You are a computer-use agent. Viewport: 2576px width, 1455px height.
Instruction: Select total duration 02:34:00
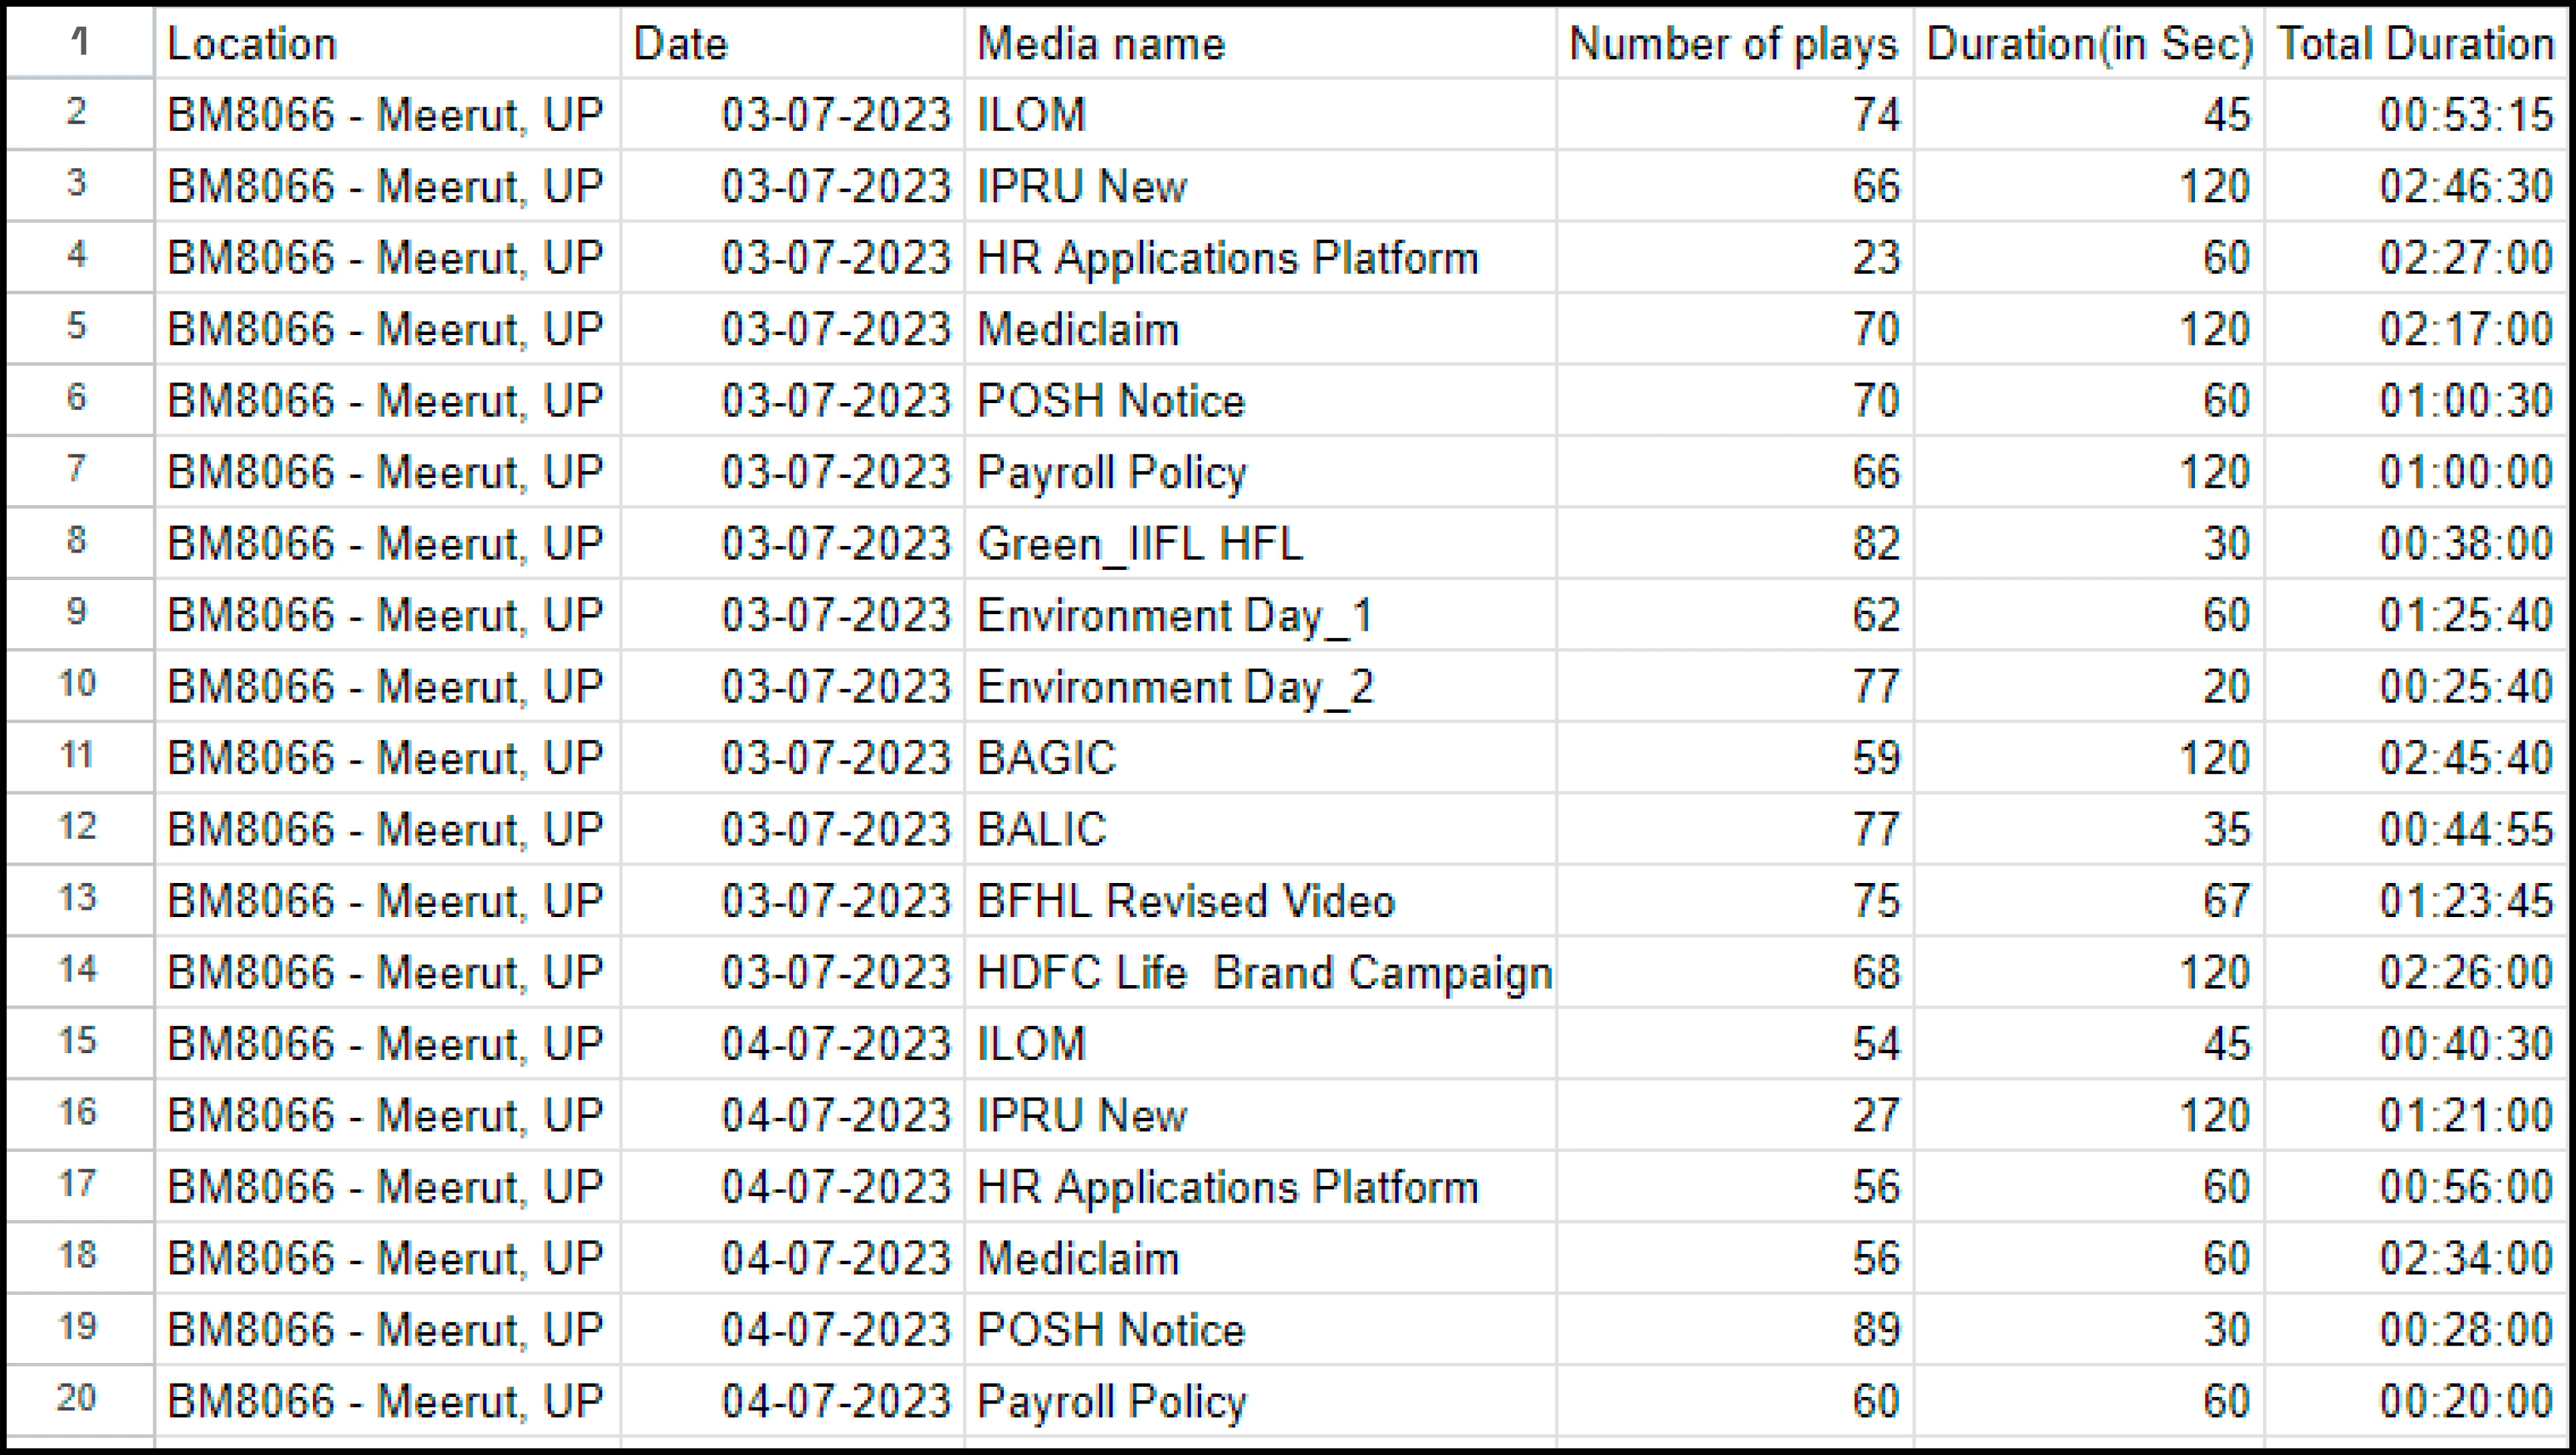[2416, 1258]
